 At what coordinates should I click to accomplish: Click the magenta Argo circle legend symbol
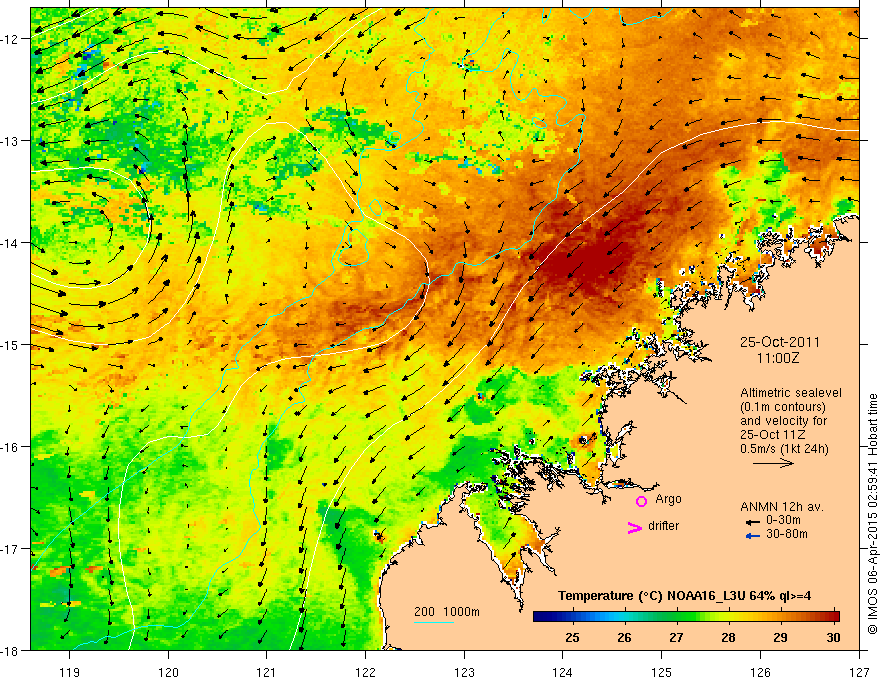click(641, 501)
